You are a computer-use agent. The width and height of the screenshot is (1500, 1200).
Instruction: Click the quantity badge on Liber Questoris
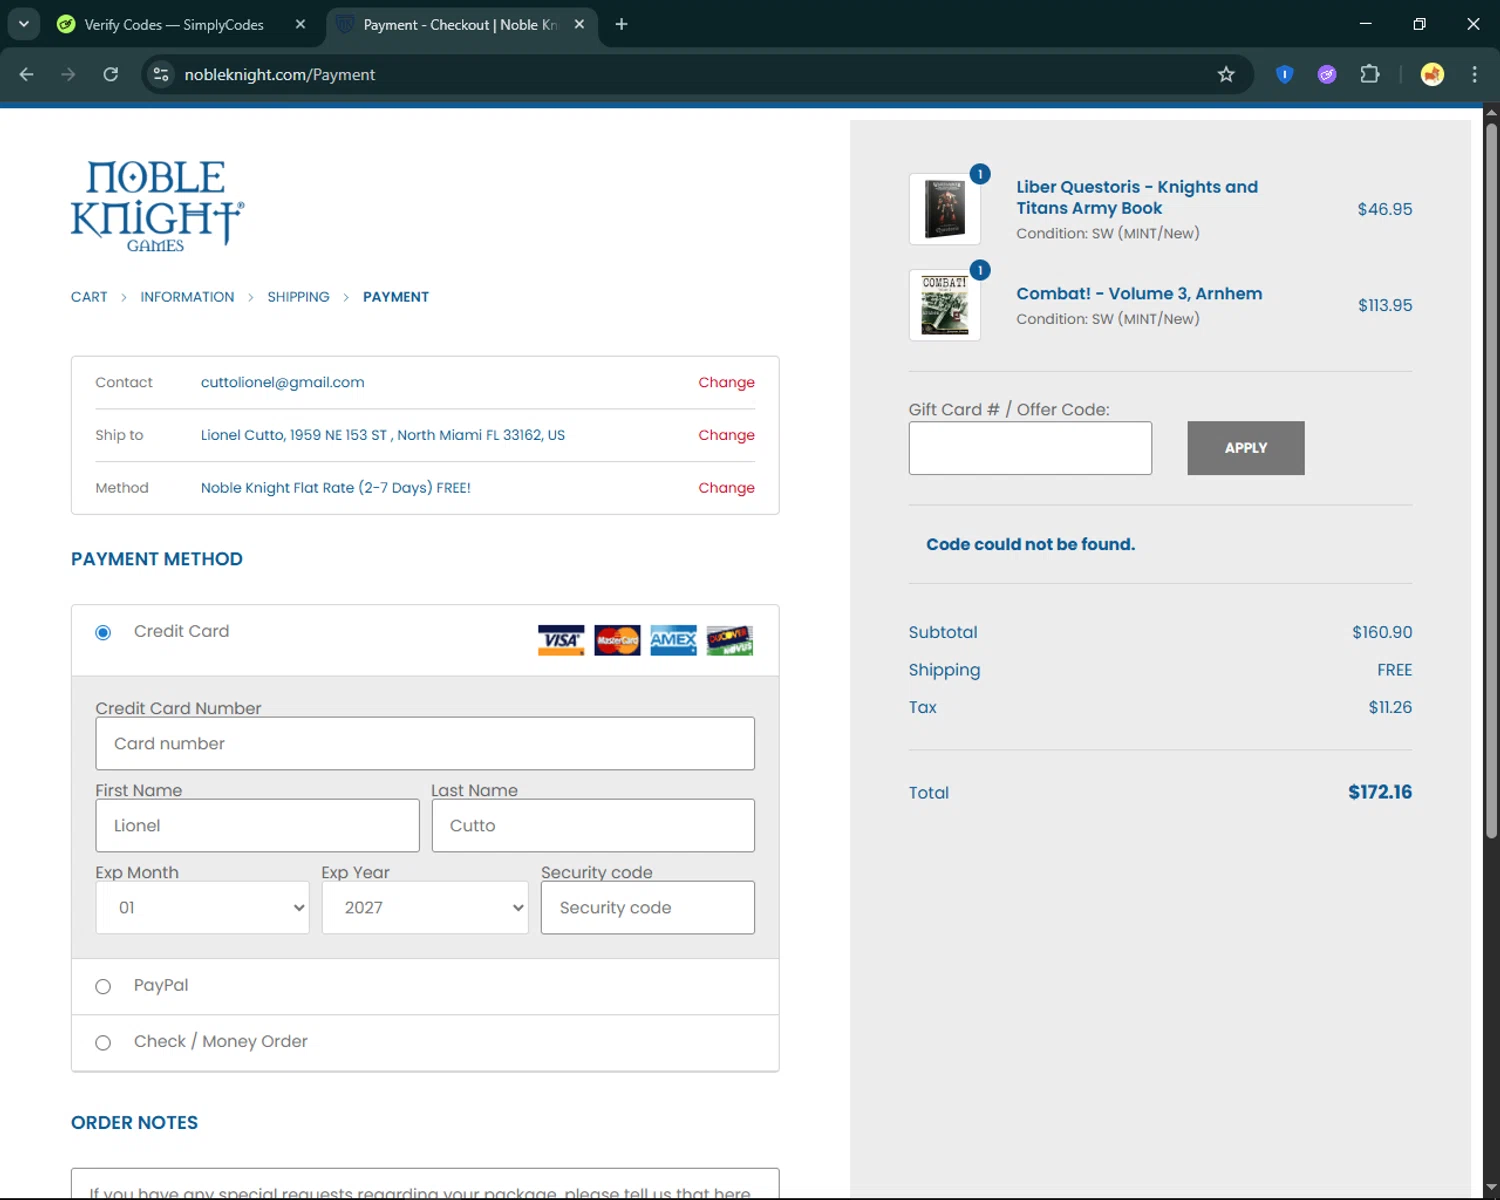[980, 174]
